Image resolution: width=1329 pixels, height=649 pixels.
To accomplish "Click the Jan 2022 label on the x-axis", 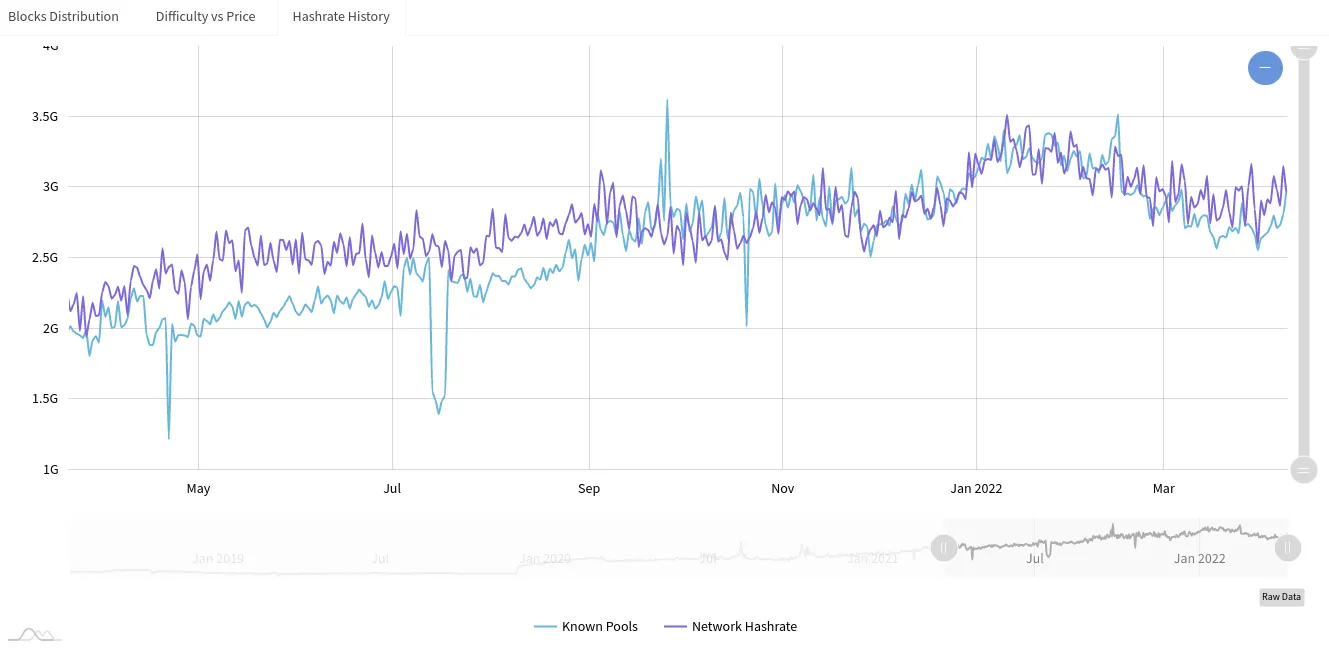I will tap(975, 488).
